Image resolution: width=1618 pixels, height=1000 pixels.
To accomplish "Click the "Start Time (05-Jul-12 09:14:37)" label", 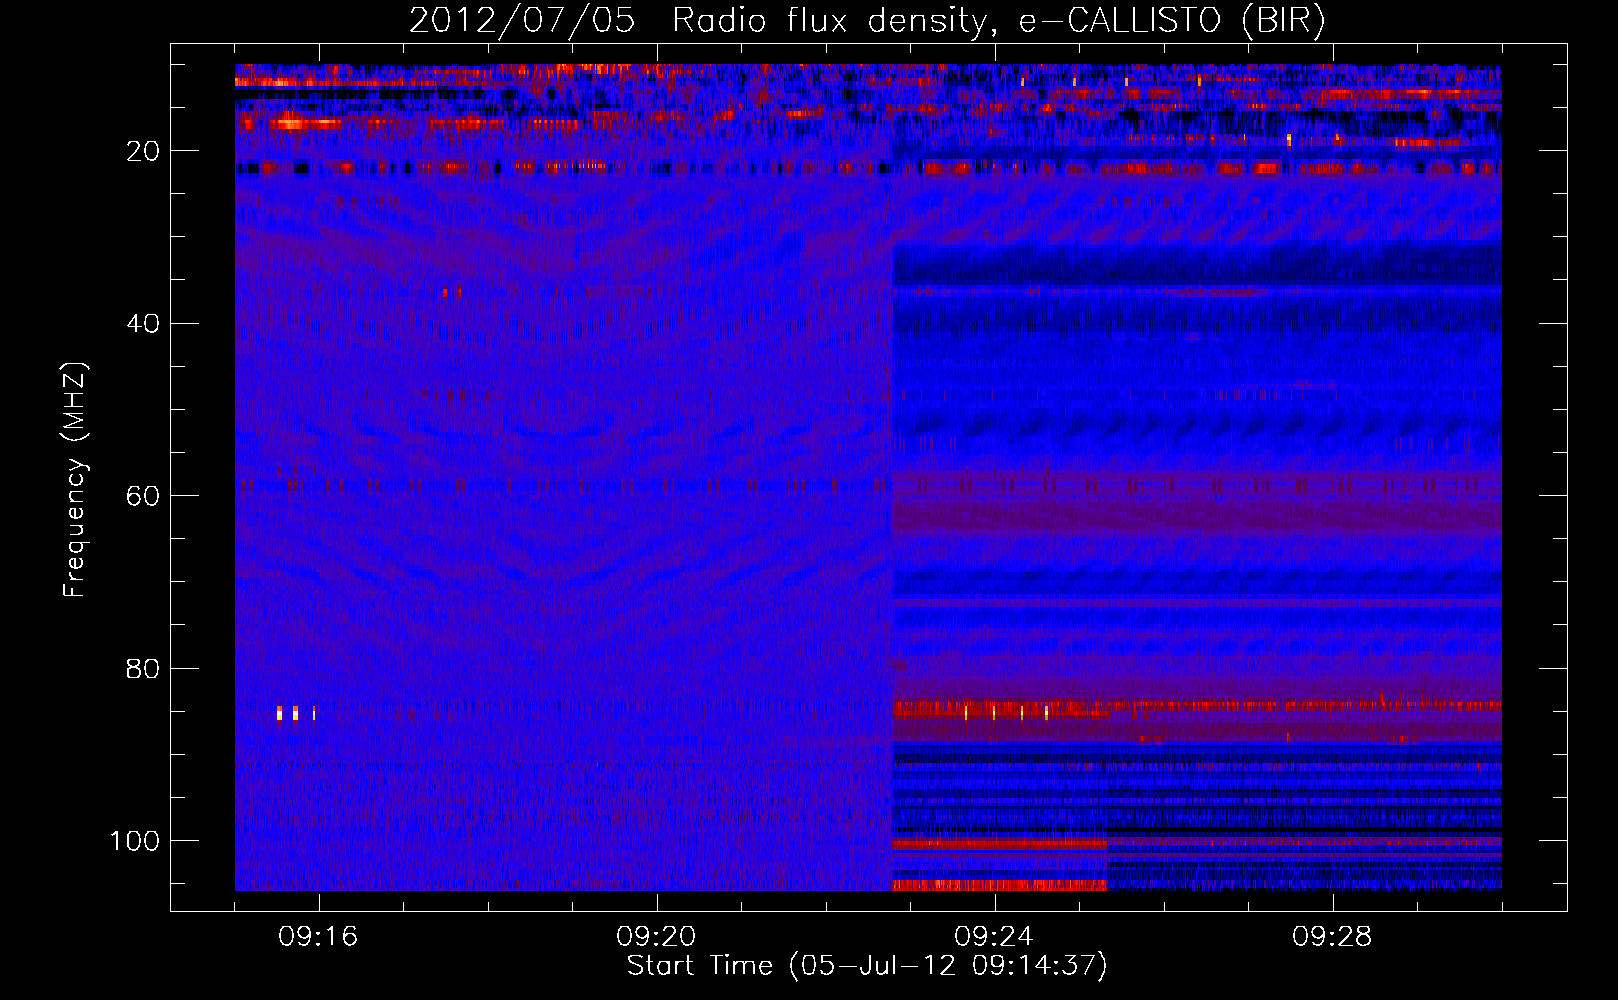I will [867, 966].
